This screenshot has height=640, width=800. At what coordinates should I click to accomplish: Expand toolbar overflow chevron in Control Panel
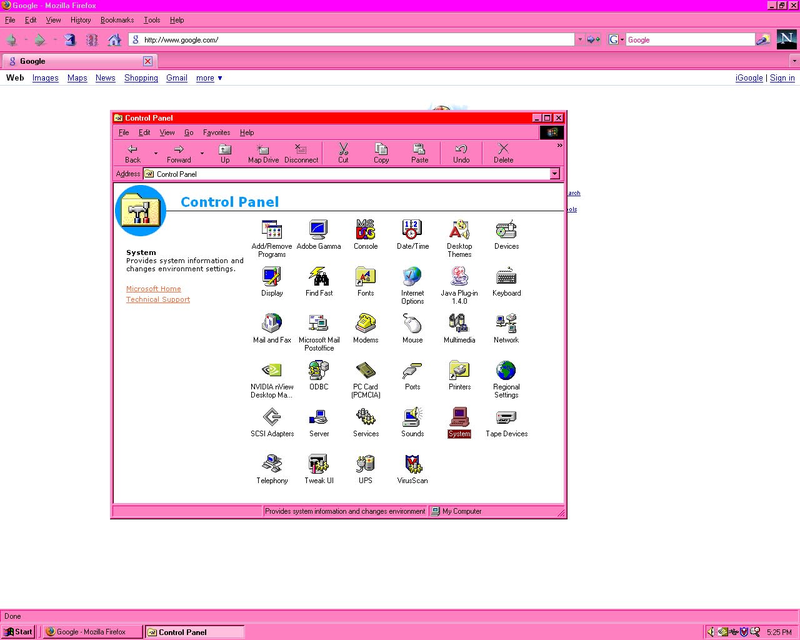click(x=560, y=145)
